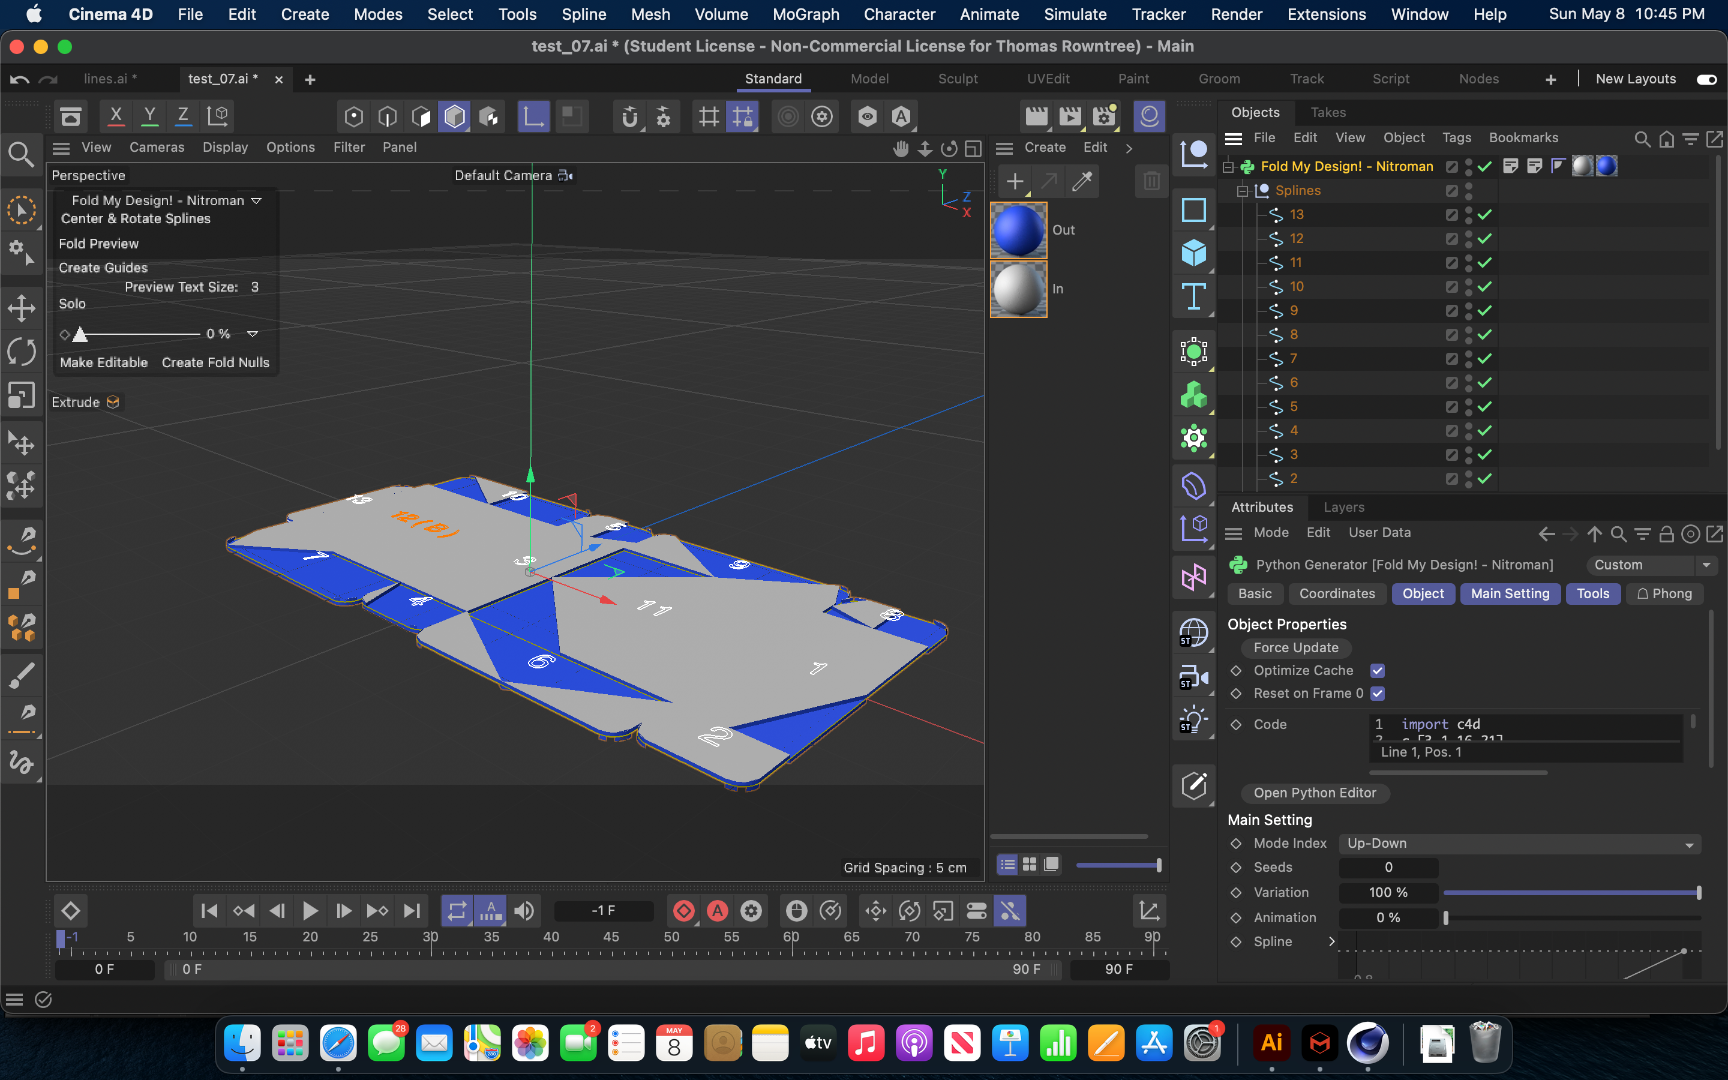
Task: Open Edit Render Settings icon
Action: point(1105,117)
